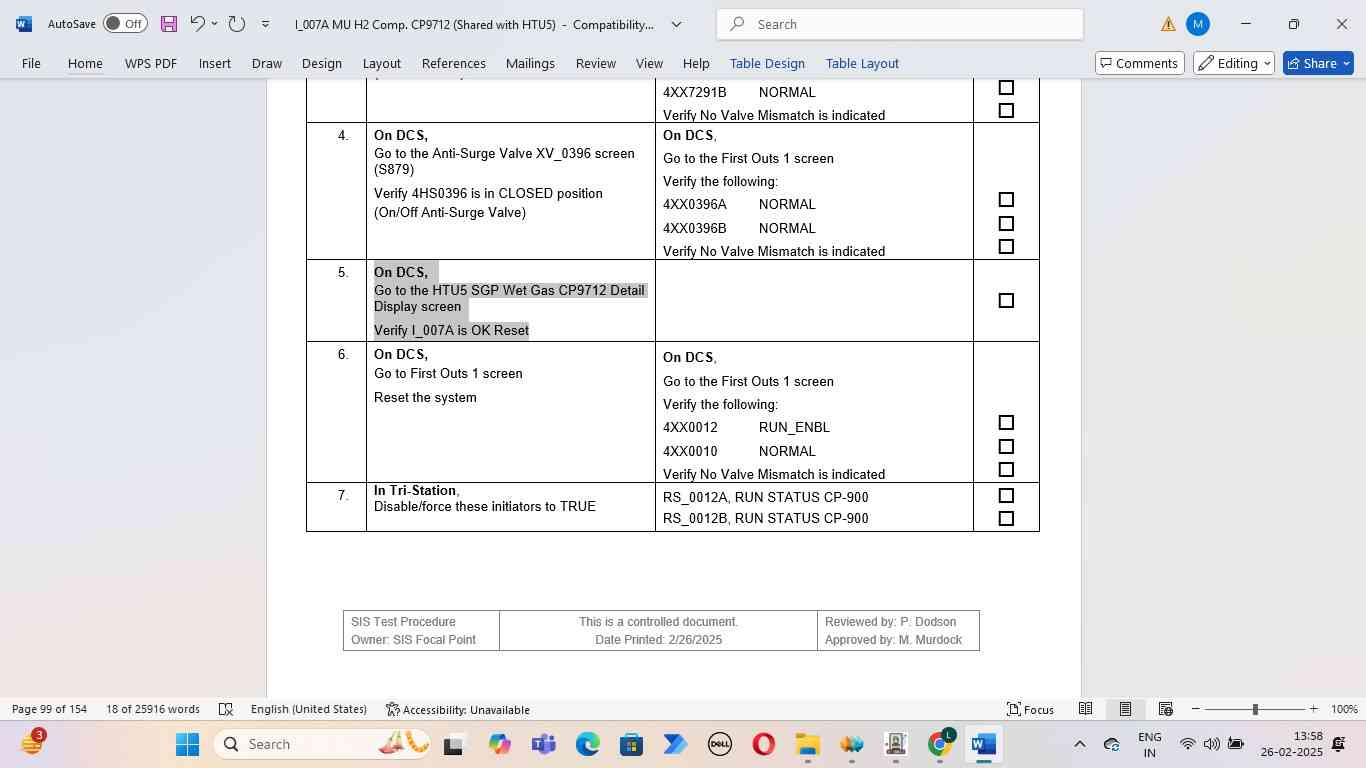Viewport: 1366px width, 768px height.
Task: Toggle AutoSave switch off/on
Action: click(125, 23)
